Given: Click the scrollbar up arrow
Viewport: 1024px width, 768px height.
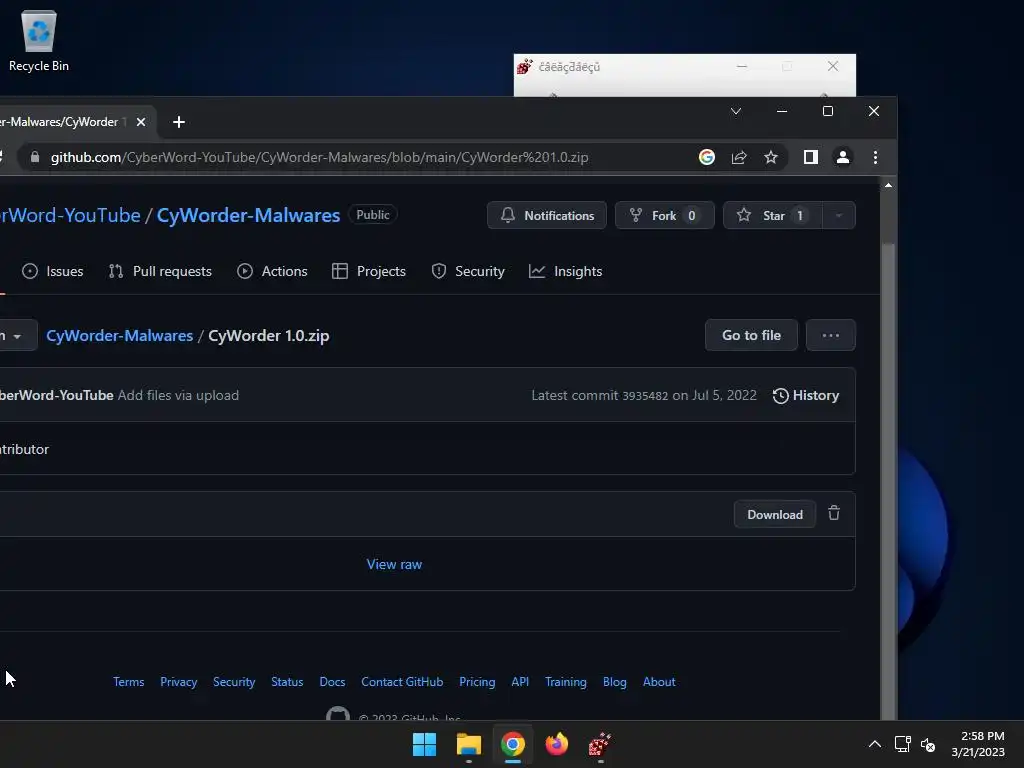Looking at the screenshot, I should pyautogui.click(x=888, y=185).
